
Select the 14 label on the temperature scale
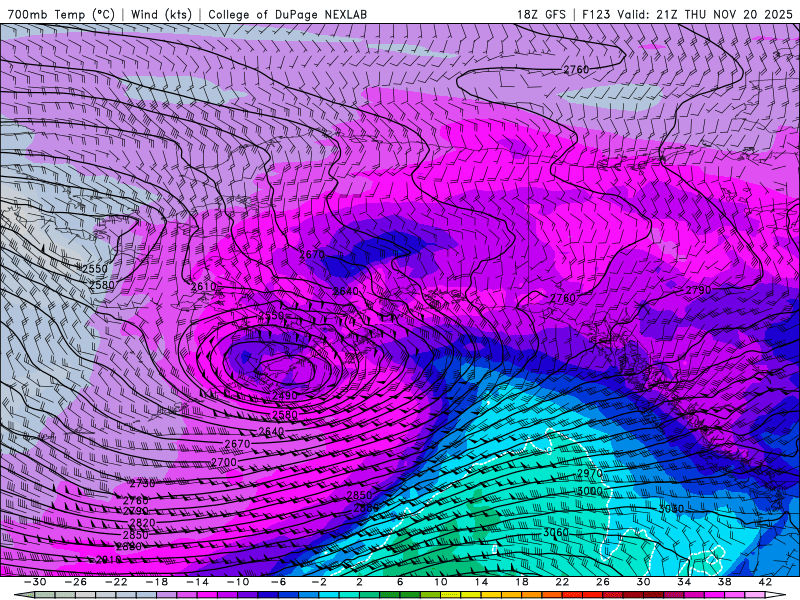(481, 582)
